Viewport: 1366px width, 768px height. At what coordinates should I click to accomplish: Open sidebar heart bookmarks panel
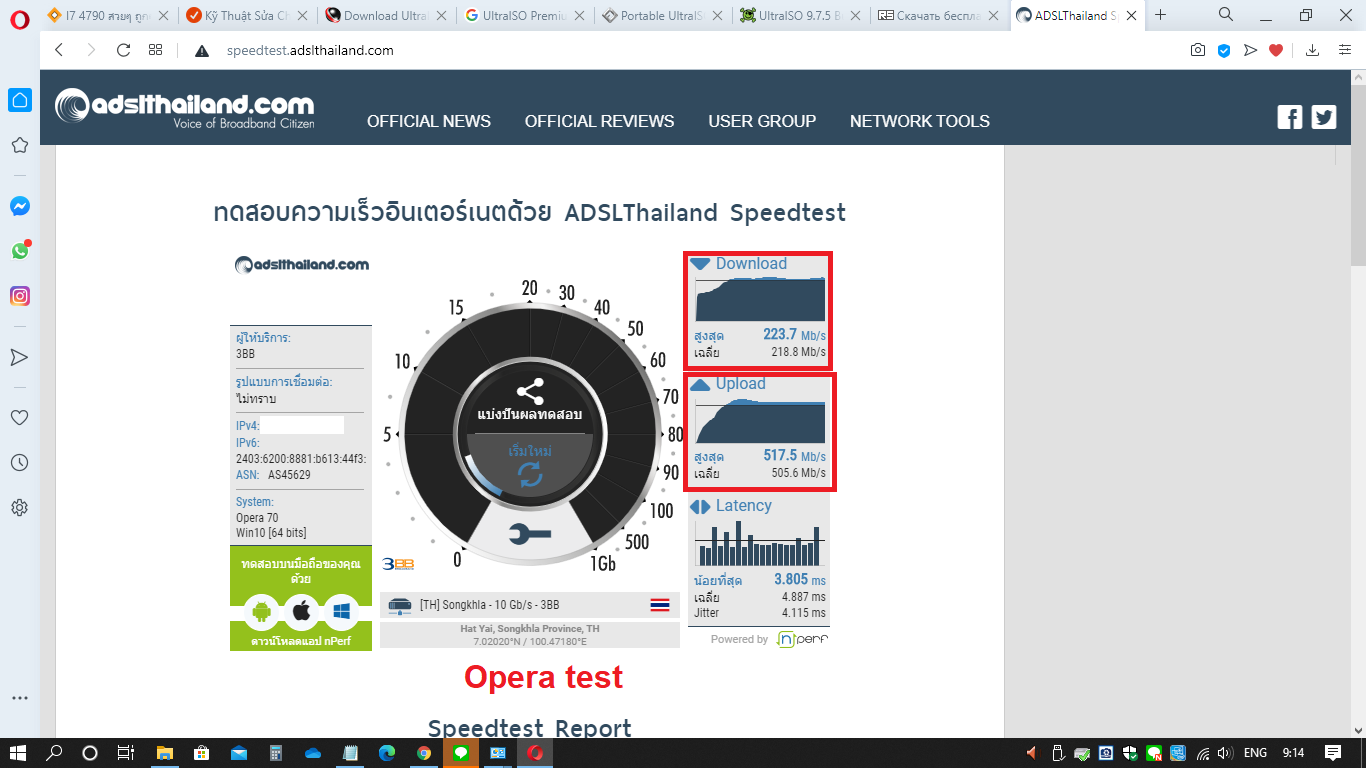[x=19, y=417]
